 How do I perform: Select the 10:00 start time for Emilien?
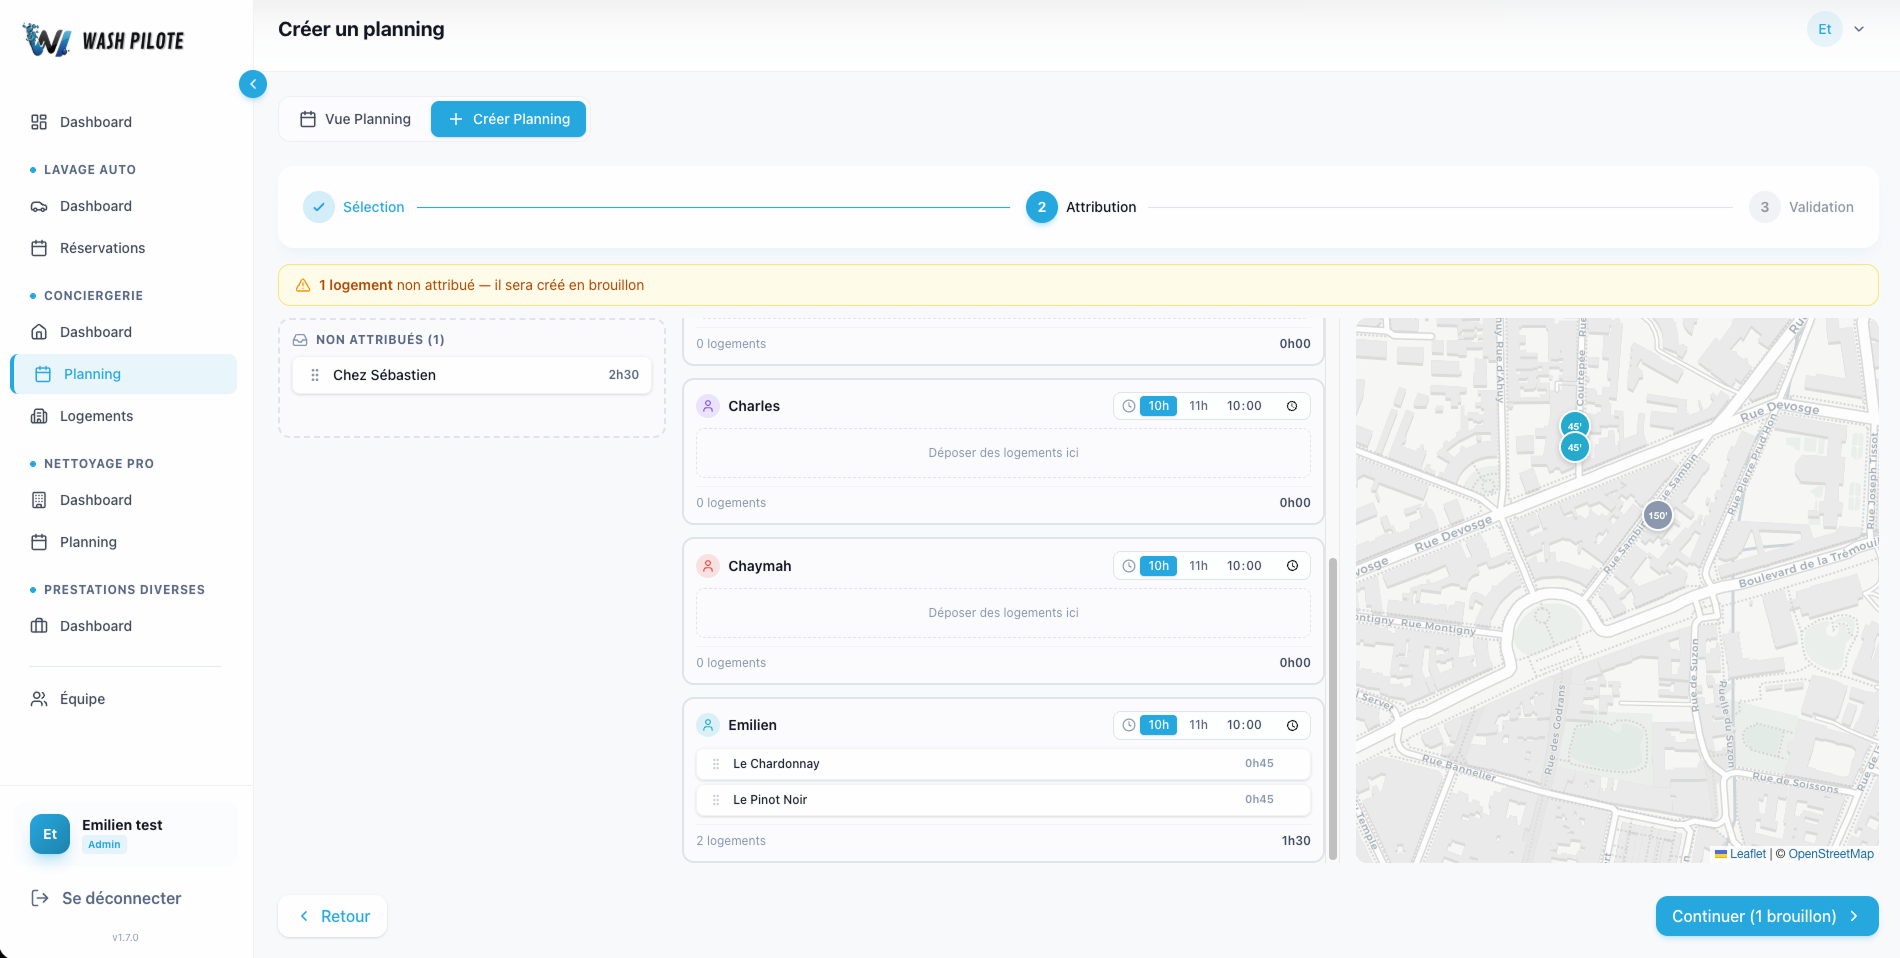point(1244,725)
